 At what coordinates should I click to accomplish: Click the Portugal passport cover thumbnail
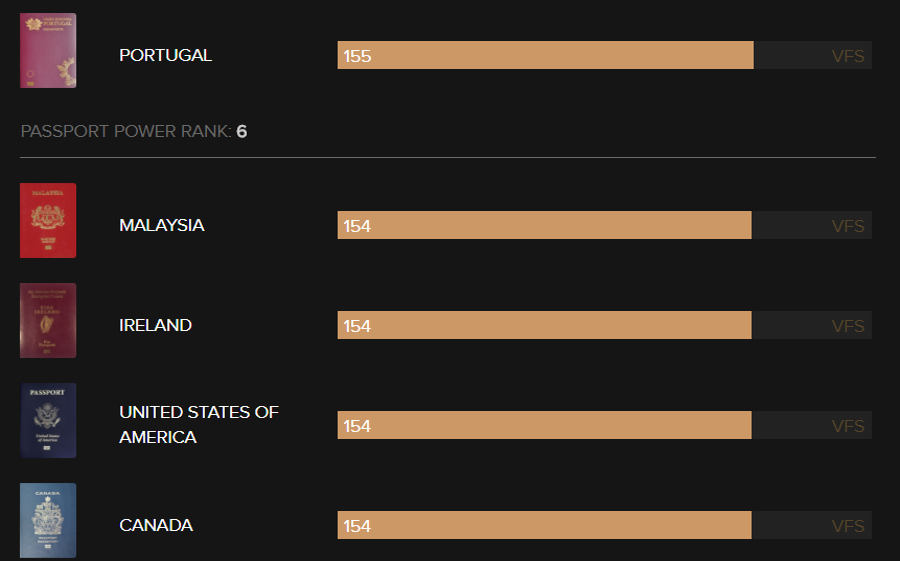coord(48,51)
